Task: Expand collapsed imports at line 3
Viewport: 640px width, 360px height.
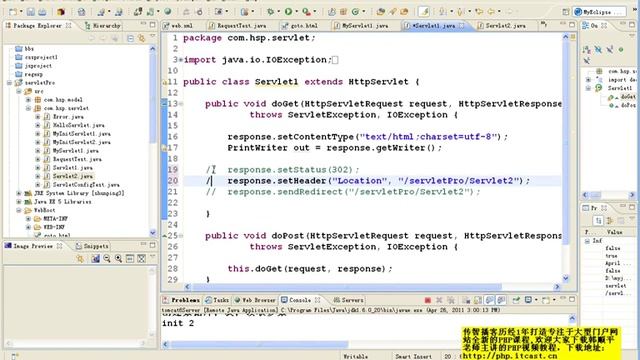Action: pos(181,60)
